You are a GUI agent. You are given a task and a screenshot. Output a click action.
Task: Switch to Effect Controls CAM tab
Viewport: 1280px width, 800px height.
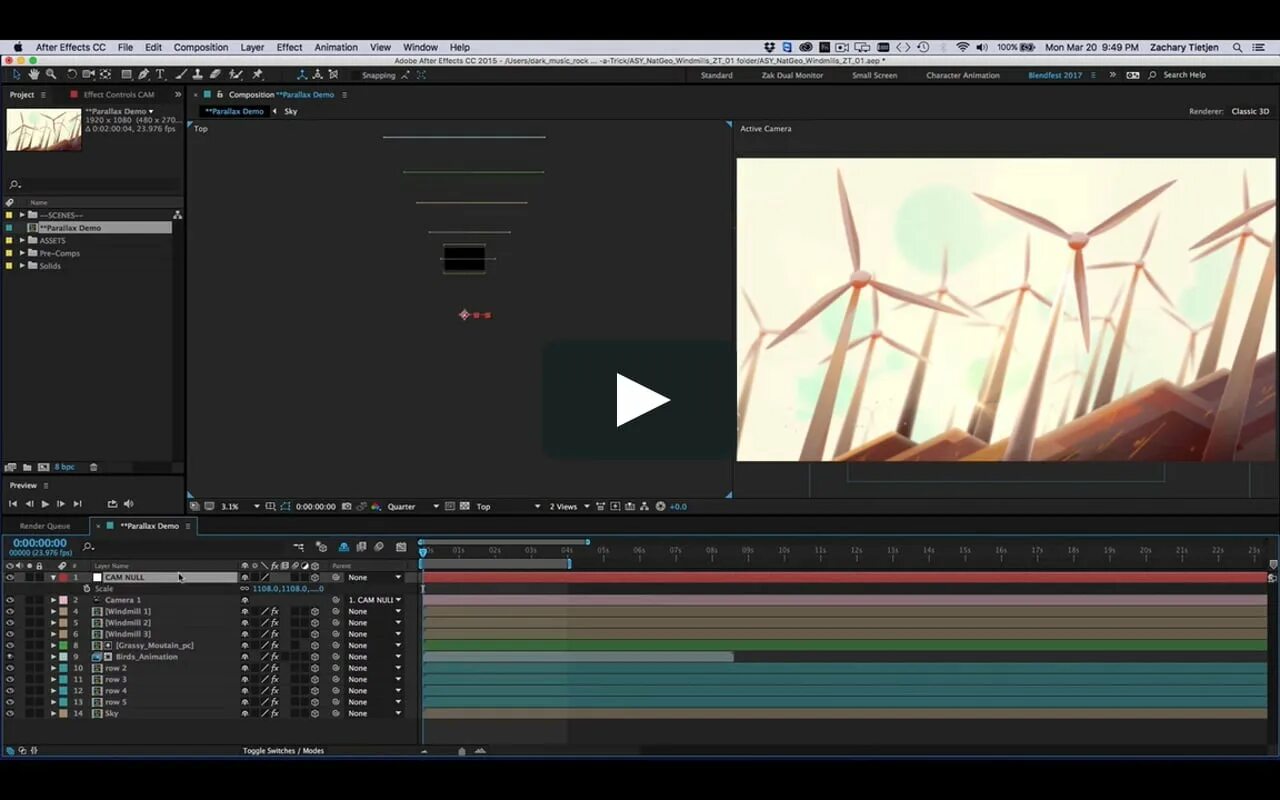pos(119,95)
